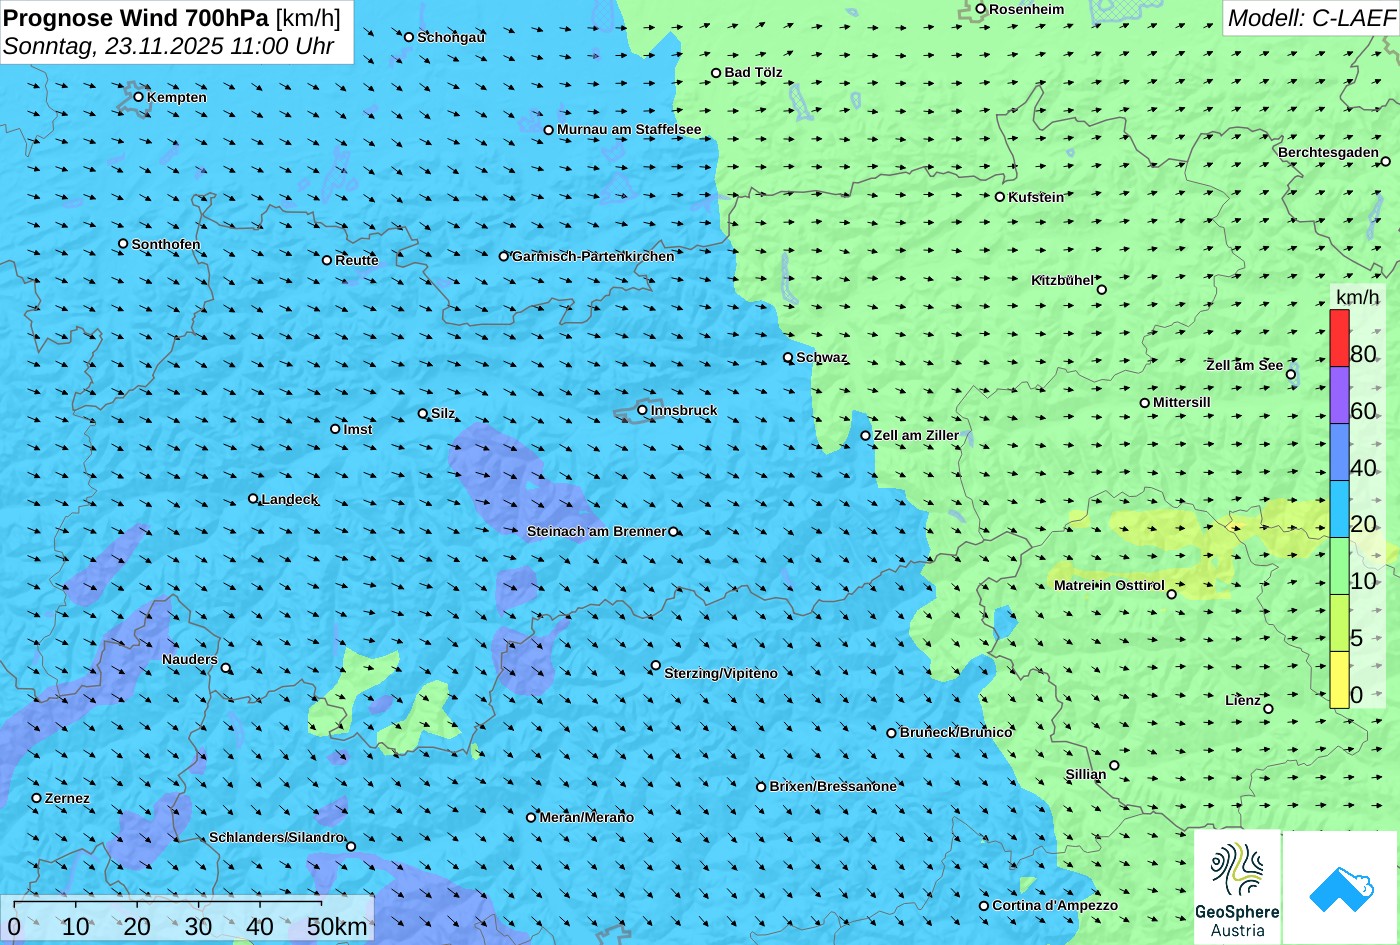Screen dimensions: 1400x945
Task: Click the Kempten city marker
Action: [139, 97]
